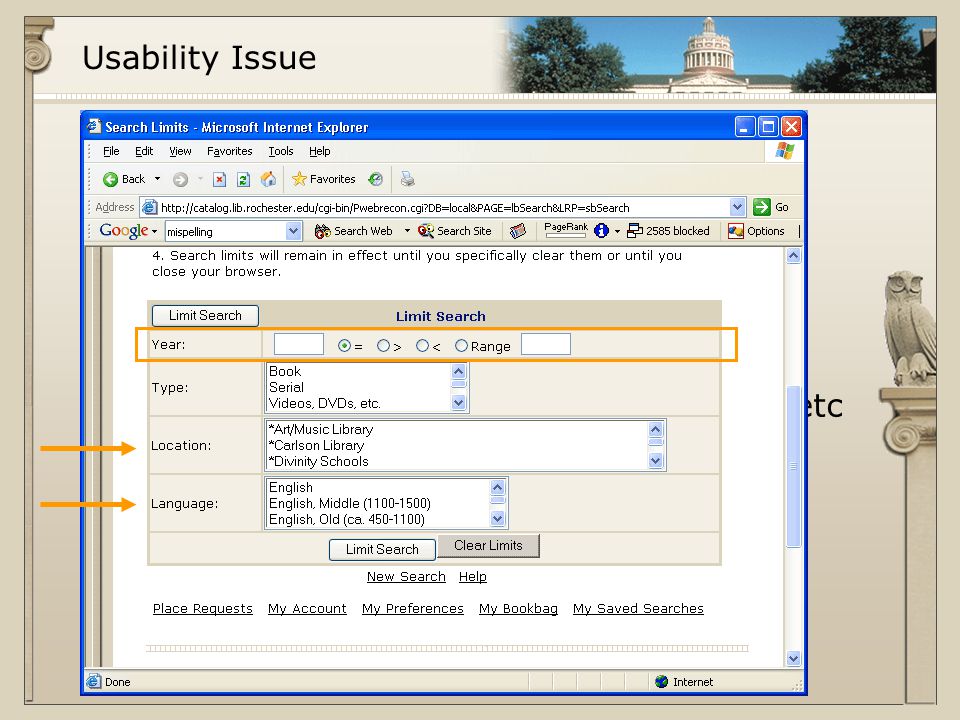Image resolution: width=960 pixels, height=720 pixels.
Task: Click the Clear Limits button
Action: pyautogui.click(x=488, y=546)
